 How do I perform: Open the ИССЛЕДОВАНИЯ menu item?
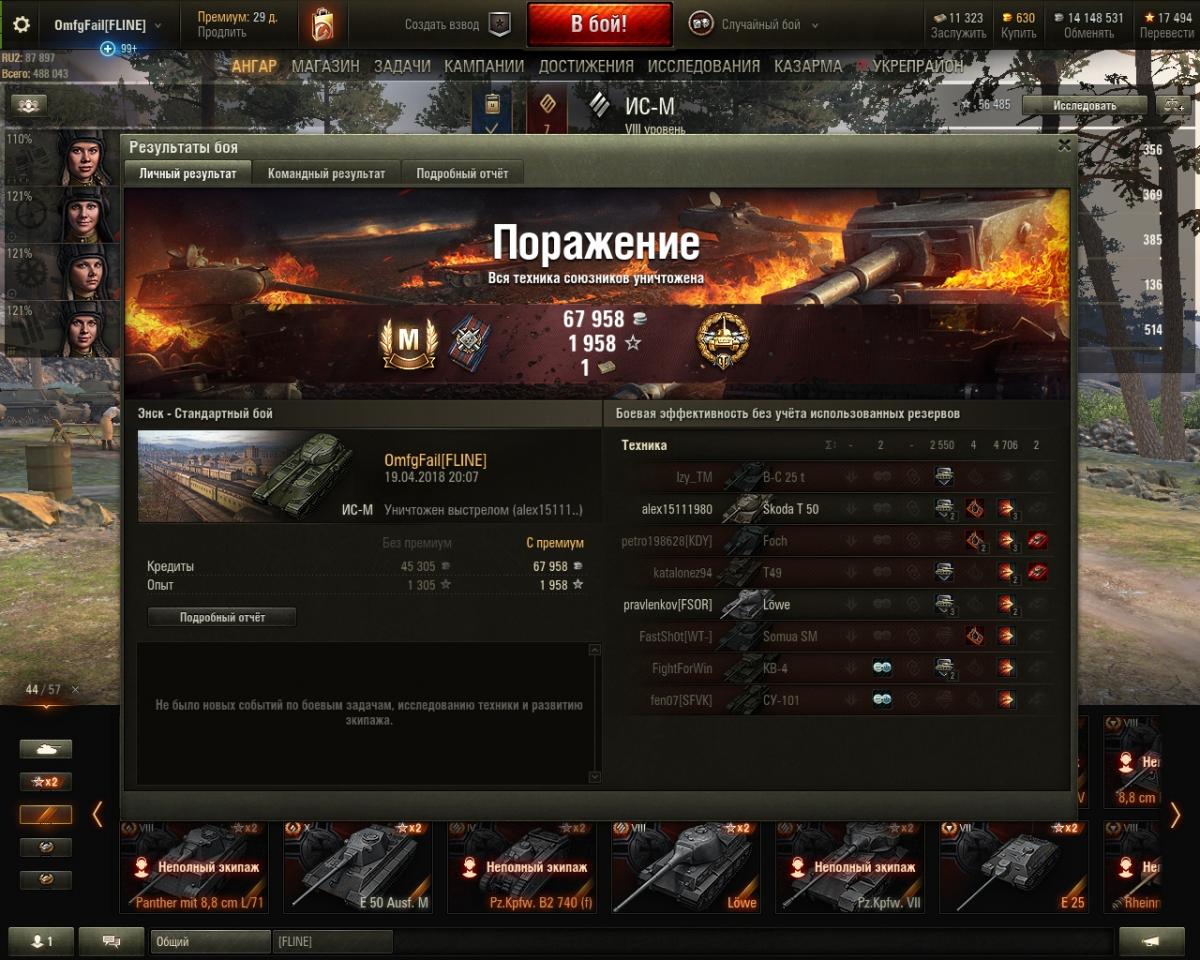point(703,66)
